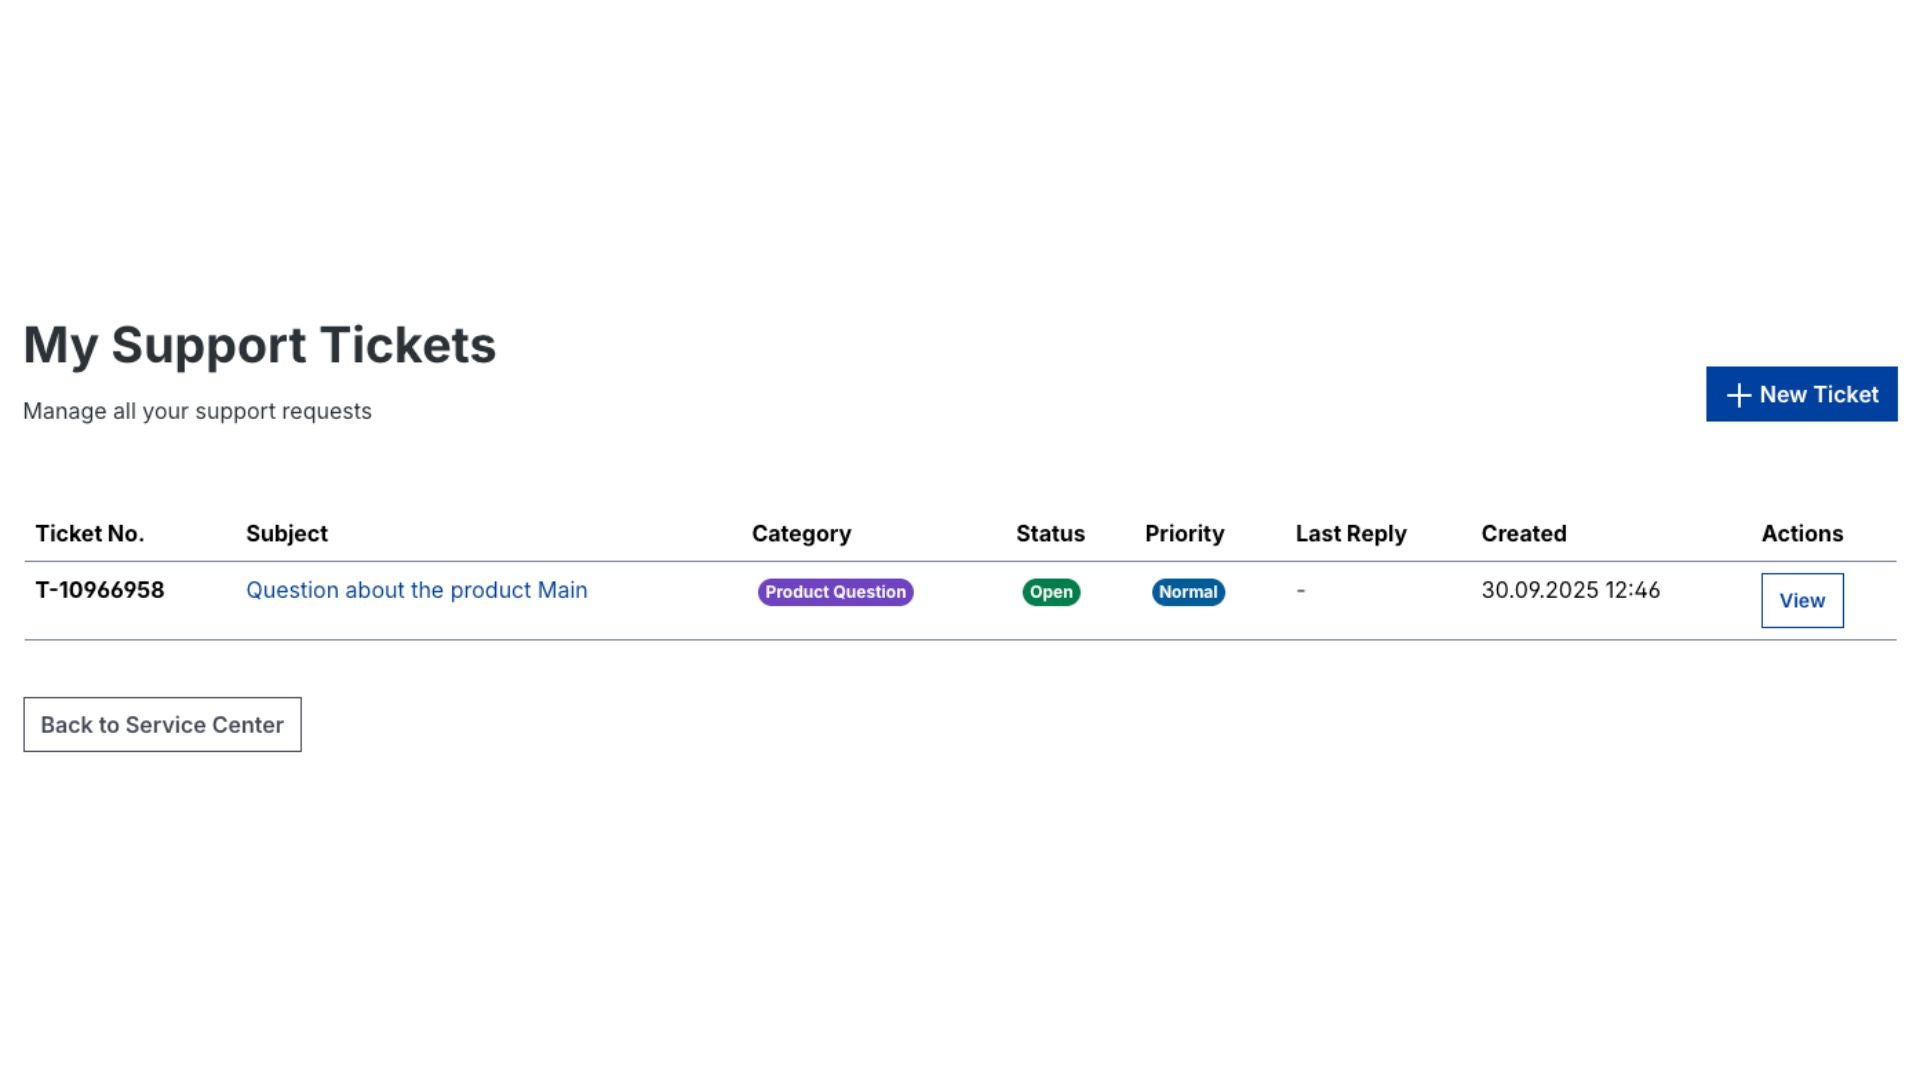Open ticket via the View button
1920x1080 pixels.
[1801, 601]
